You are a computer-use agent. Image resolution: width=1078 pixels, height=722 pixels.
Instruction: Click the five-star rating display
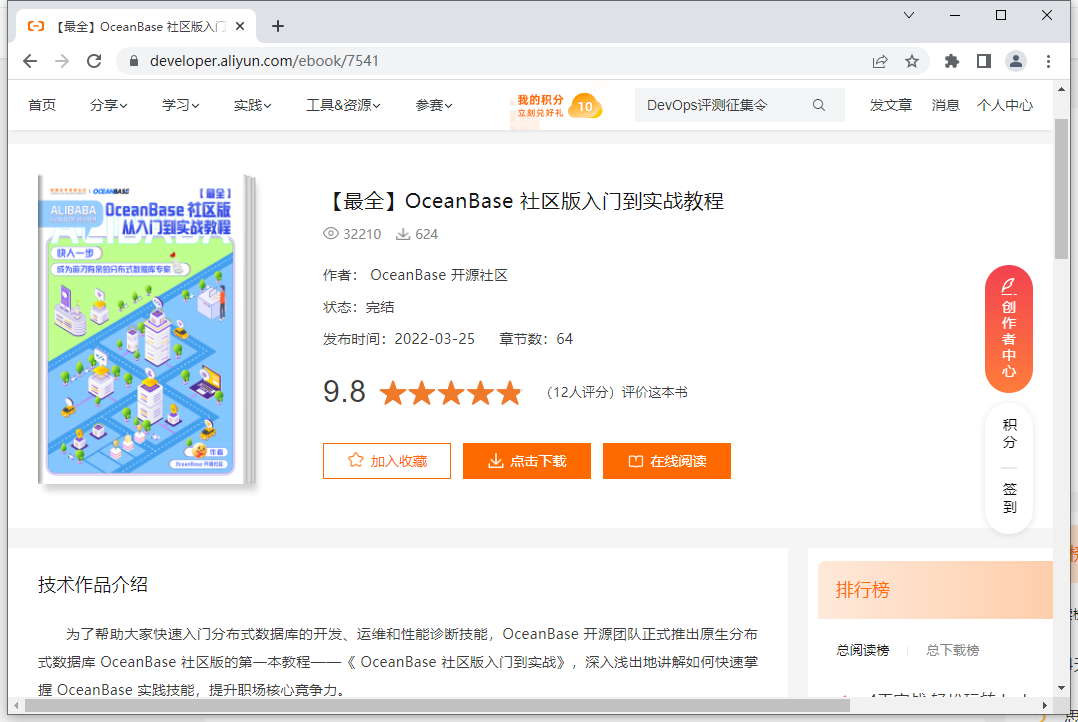(x=450, y=393)
